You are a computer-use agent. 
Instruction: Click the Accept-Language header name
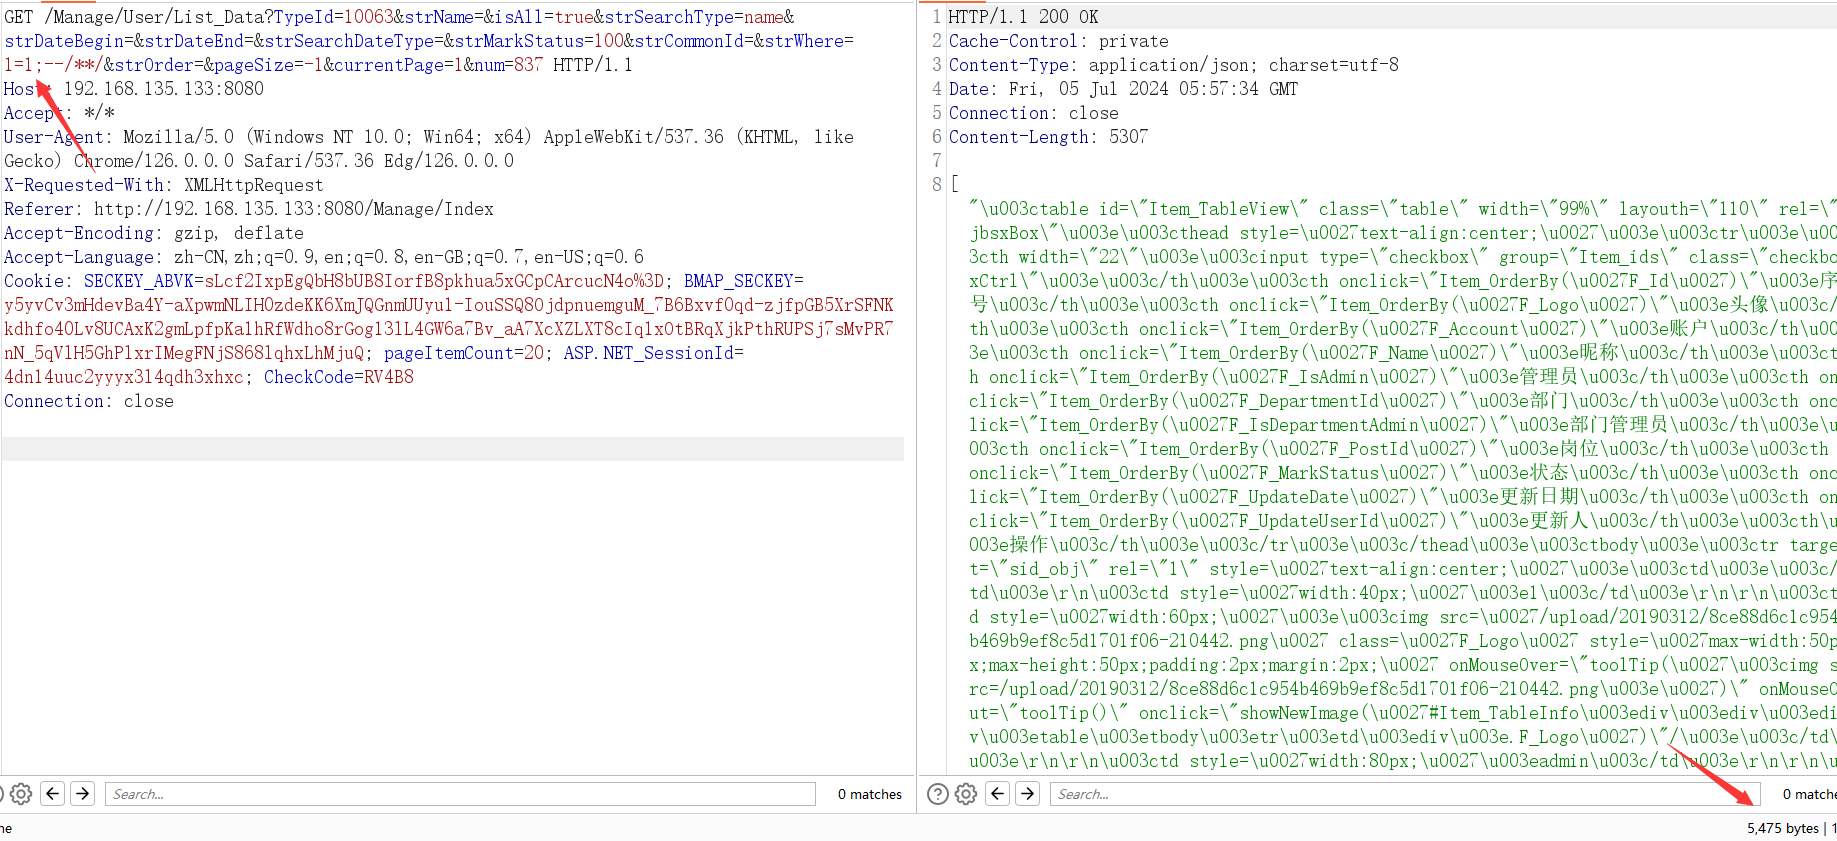pos(79,257)
